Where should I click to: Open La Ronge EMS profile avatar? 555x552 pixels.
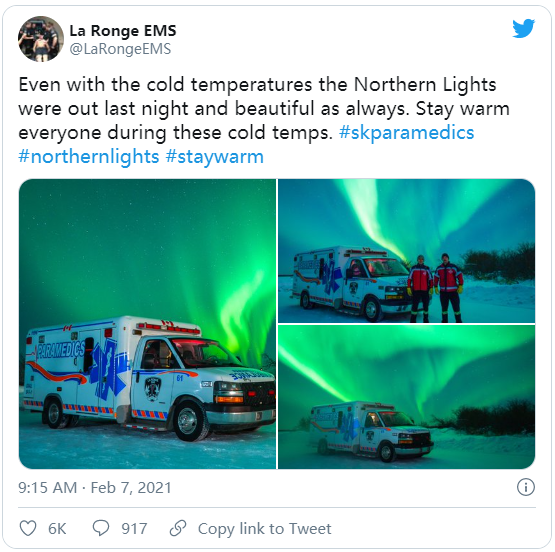coord(41,39)
